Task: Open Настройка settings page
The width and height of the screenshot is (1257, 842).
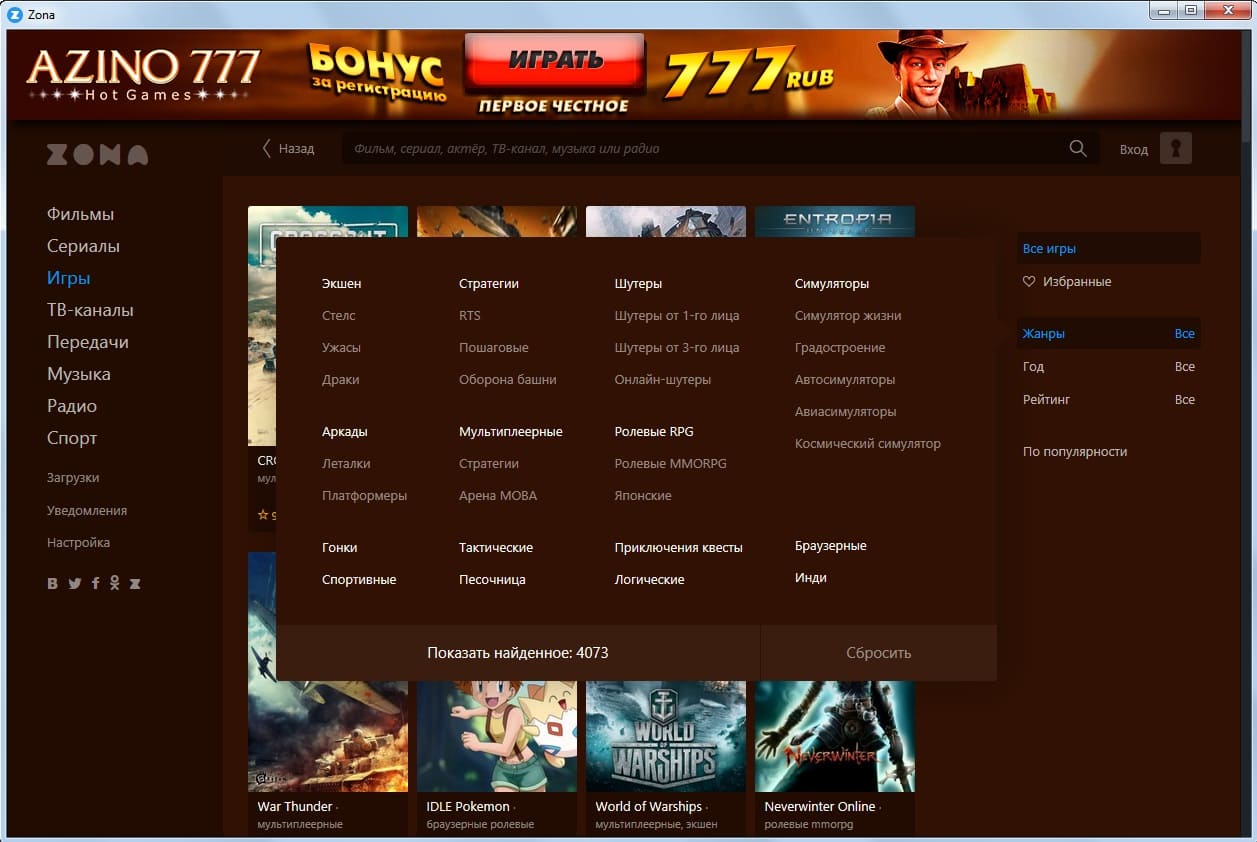Action: [x=78, y=542]
